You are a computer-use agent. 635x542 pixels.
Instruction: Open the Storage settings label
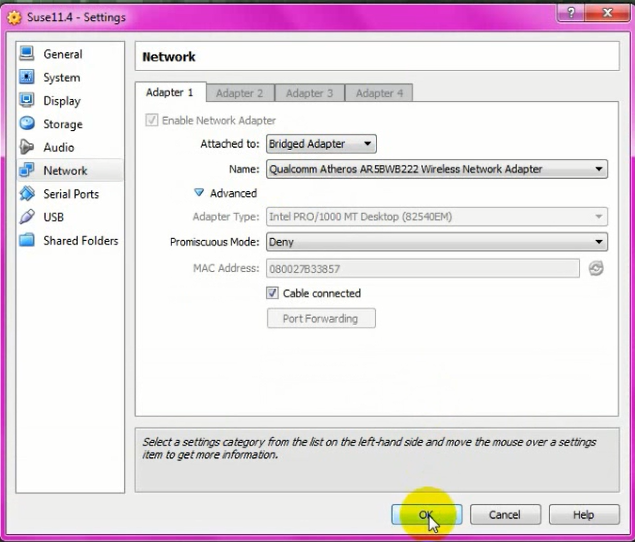(63, 124)
